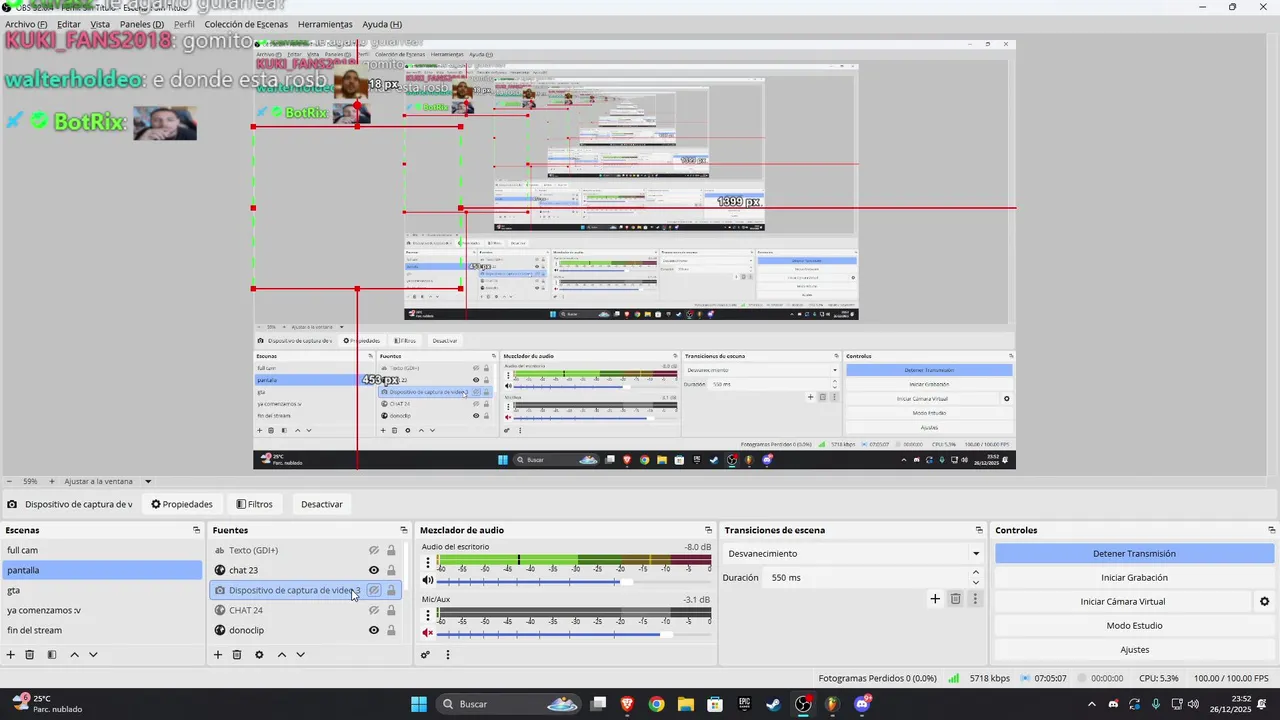Toggle lock on chat 23 source
1280x720 pixels.
(x=391, y=570)
